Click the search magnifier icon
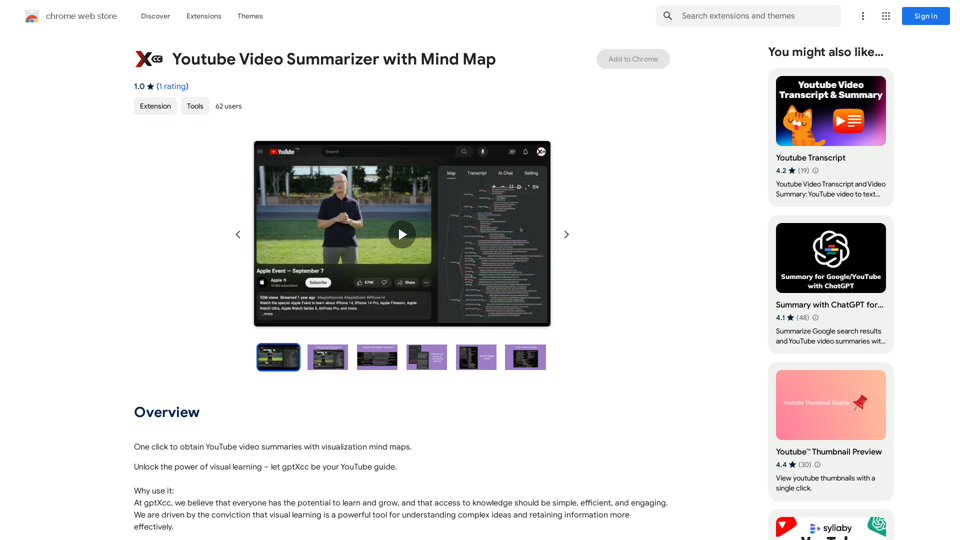This screenshot has width=960, height=540. click(x=668, y=16)
